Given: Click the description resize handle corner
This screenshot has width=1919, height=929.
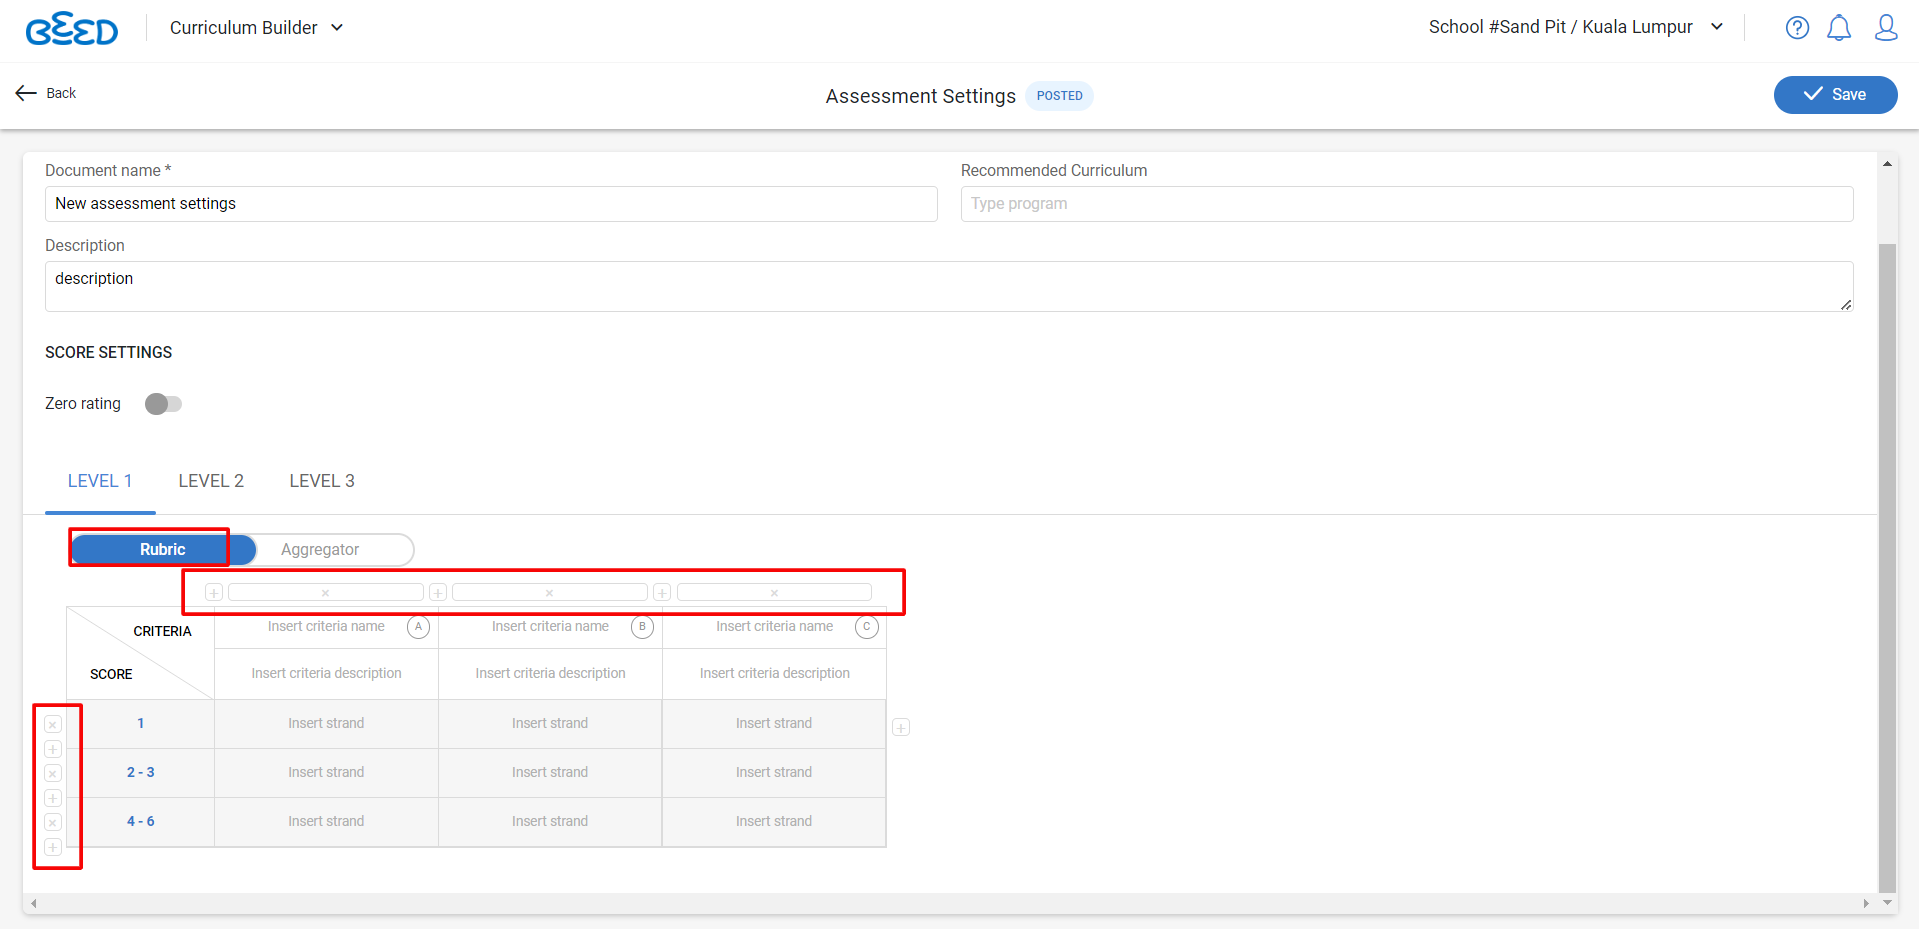Looking at the screenshot, I should tap(1846, 304).
